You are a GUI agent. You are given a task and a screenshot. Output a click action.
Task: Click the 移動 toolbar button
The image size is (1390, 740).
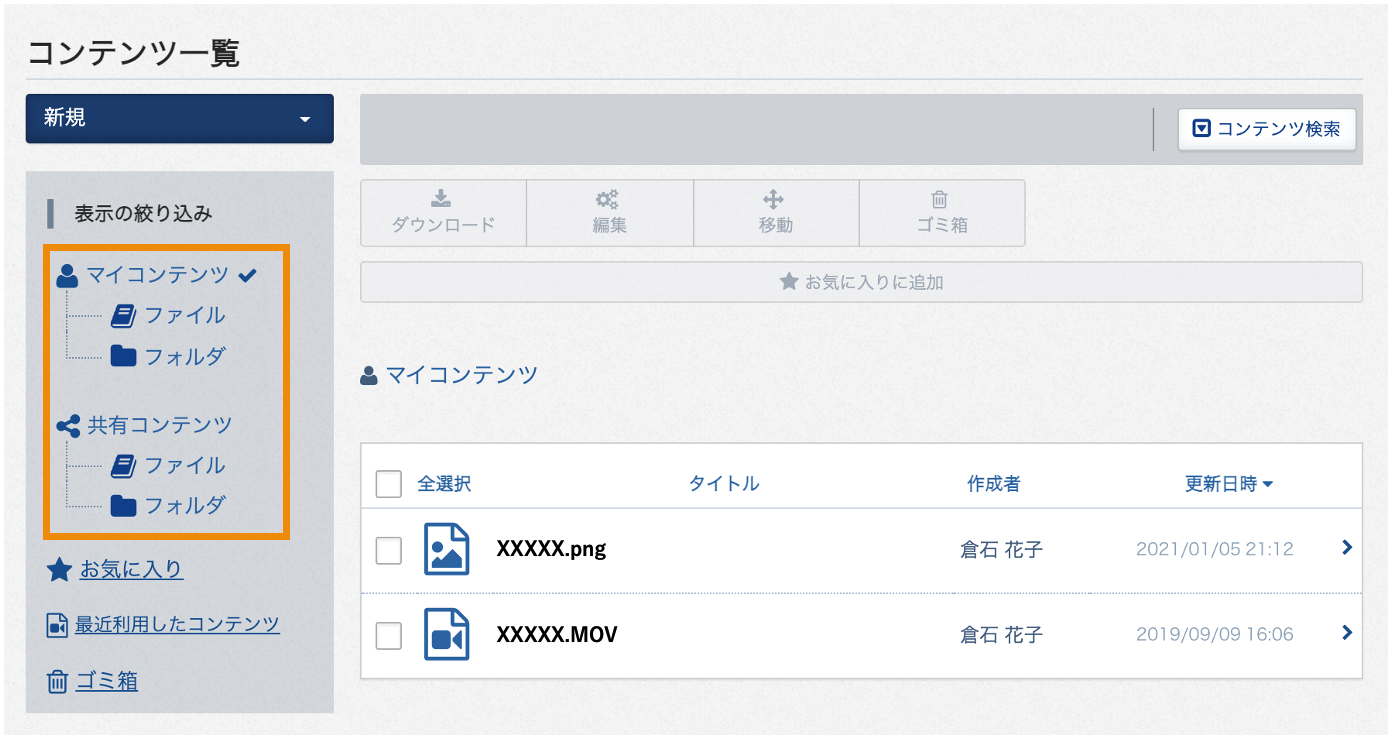(775, 213)
